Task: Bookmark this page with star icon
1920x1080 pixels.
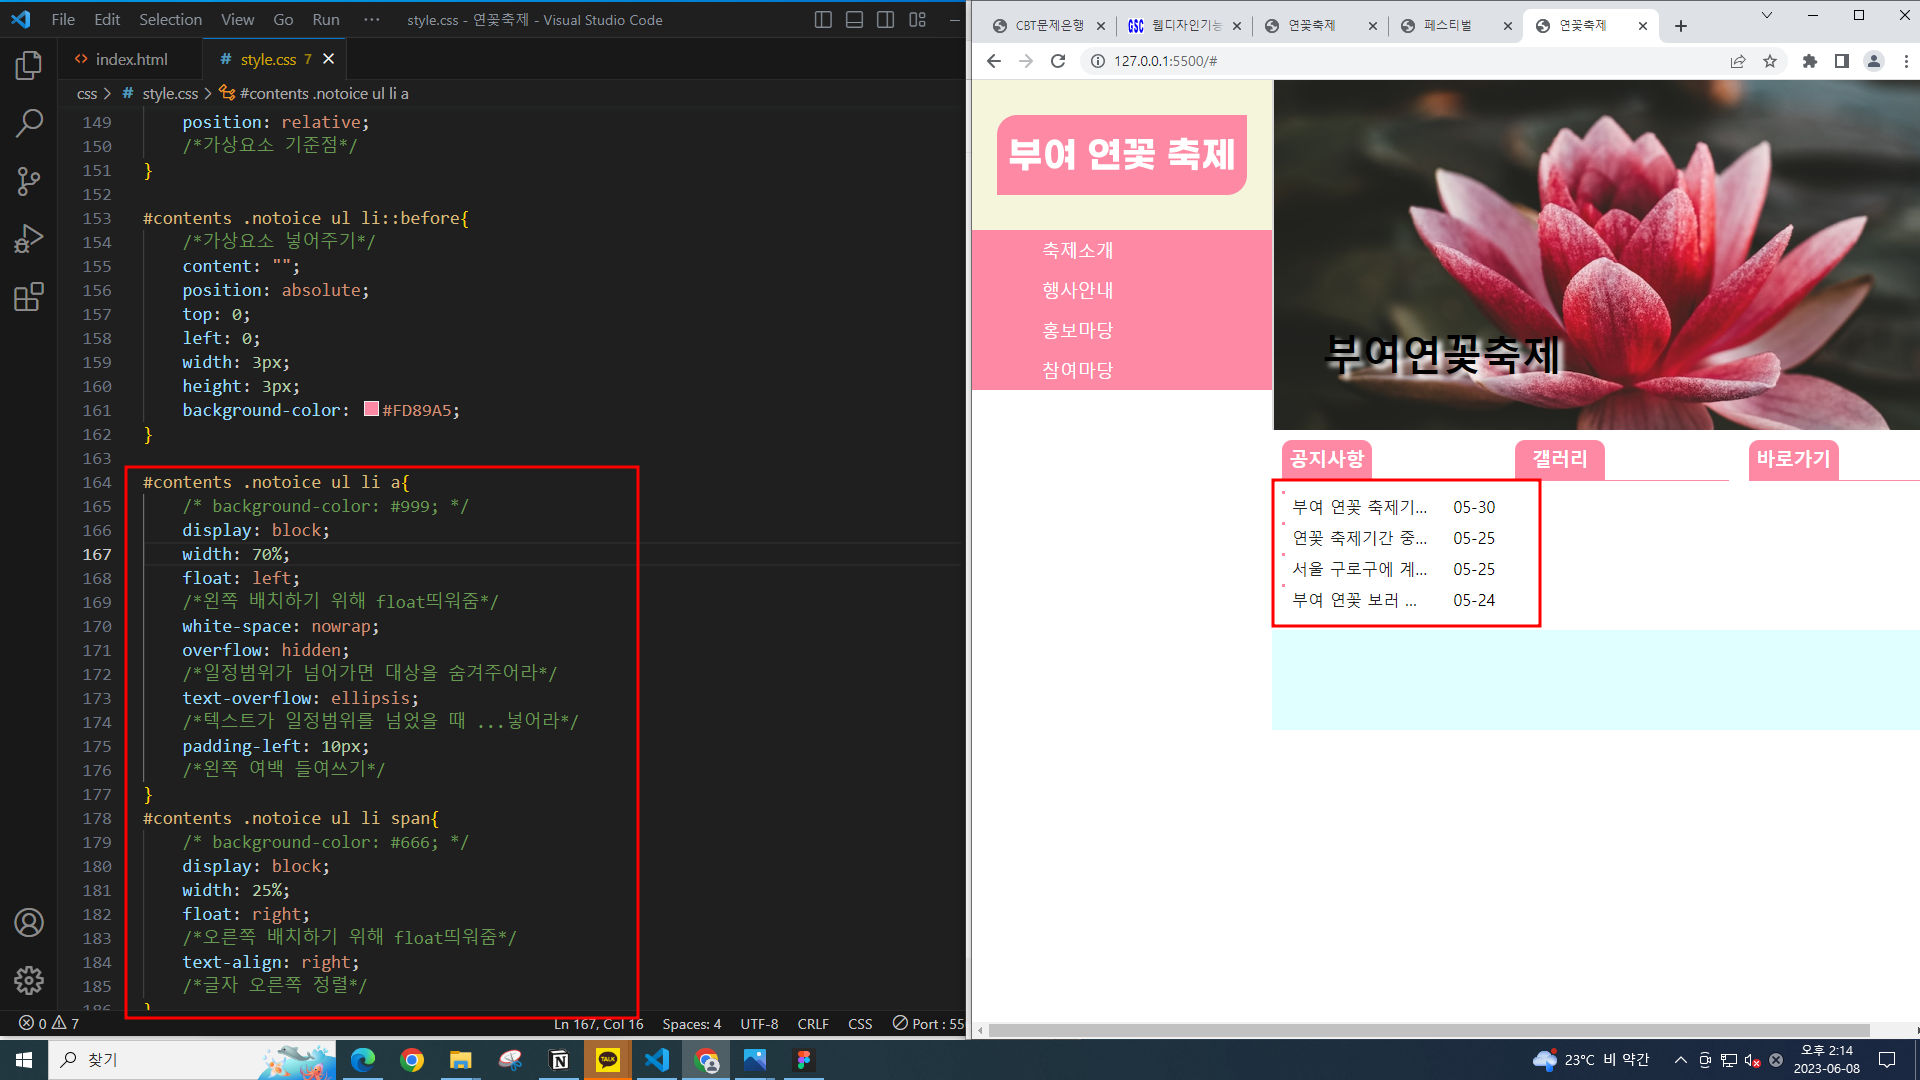Action: 1770,61
